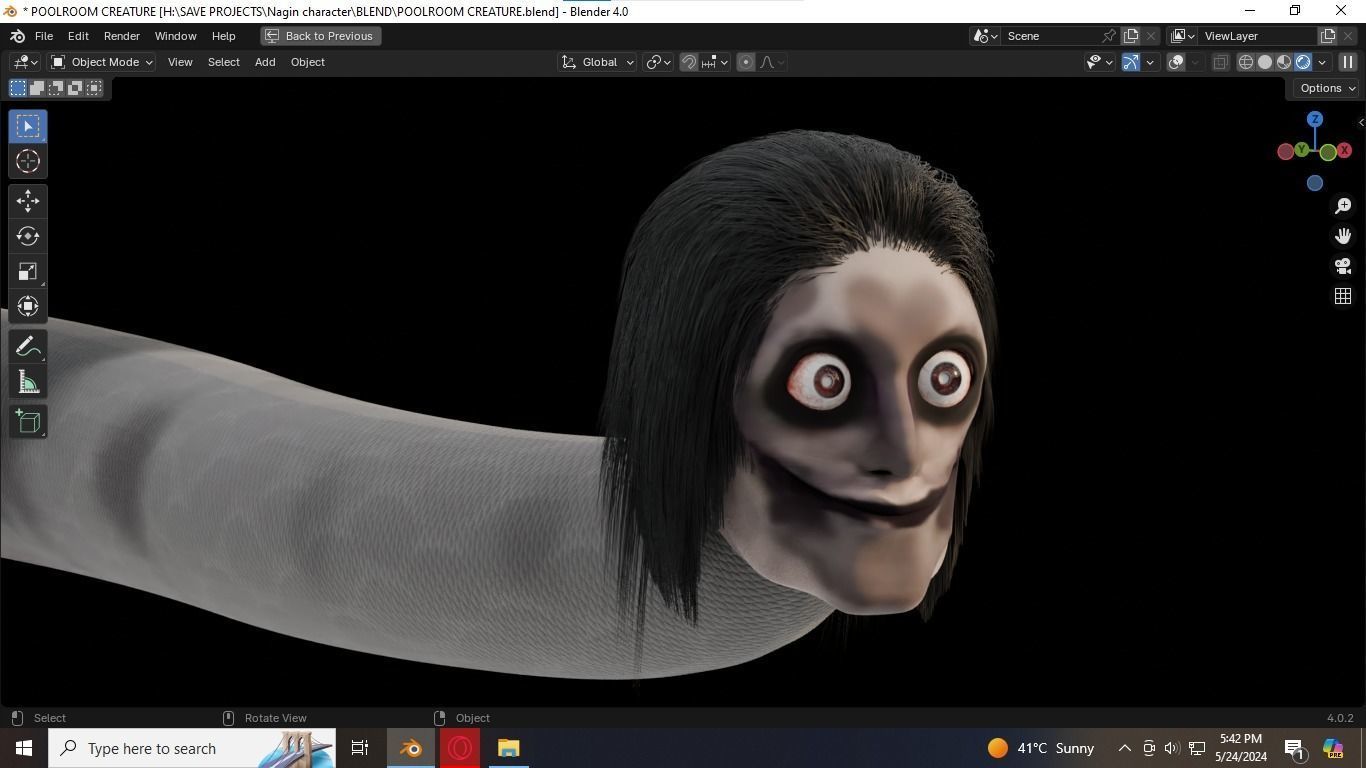Expand the sidebar with the arrow
The image size is (1366, 768).
point(1361,123)
